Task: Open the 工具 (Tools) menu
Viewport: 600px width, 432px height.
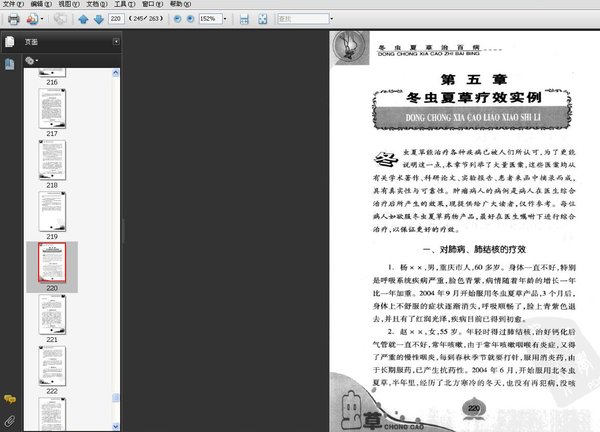Action: pos(124,4)
